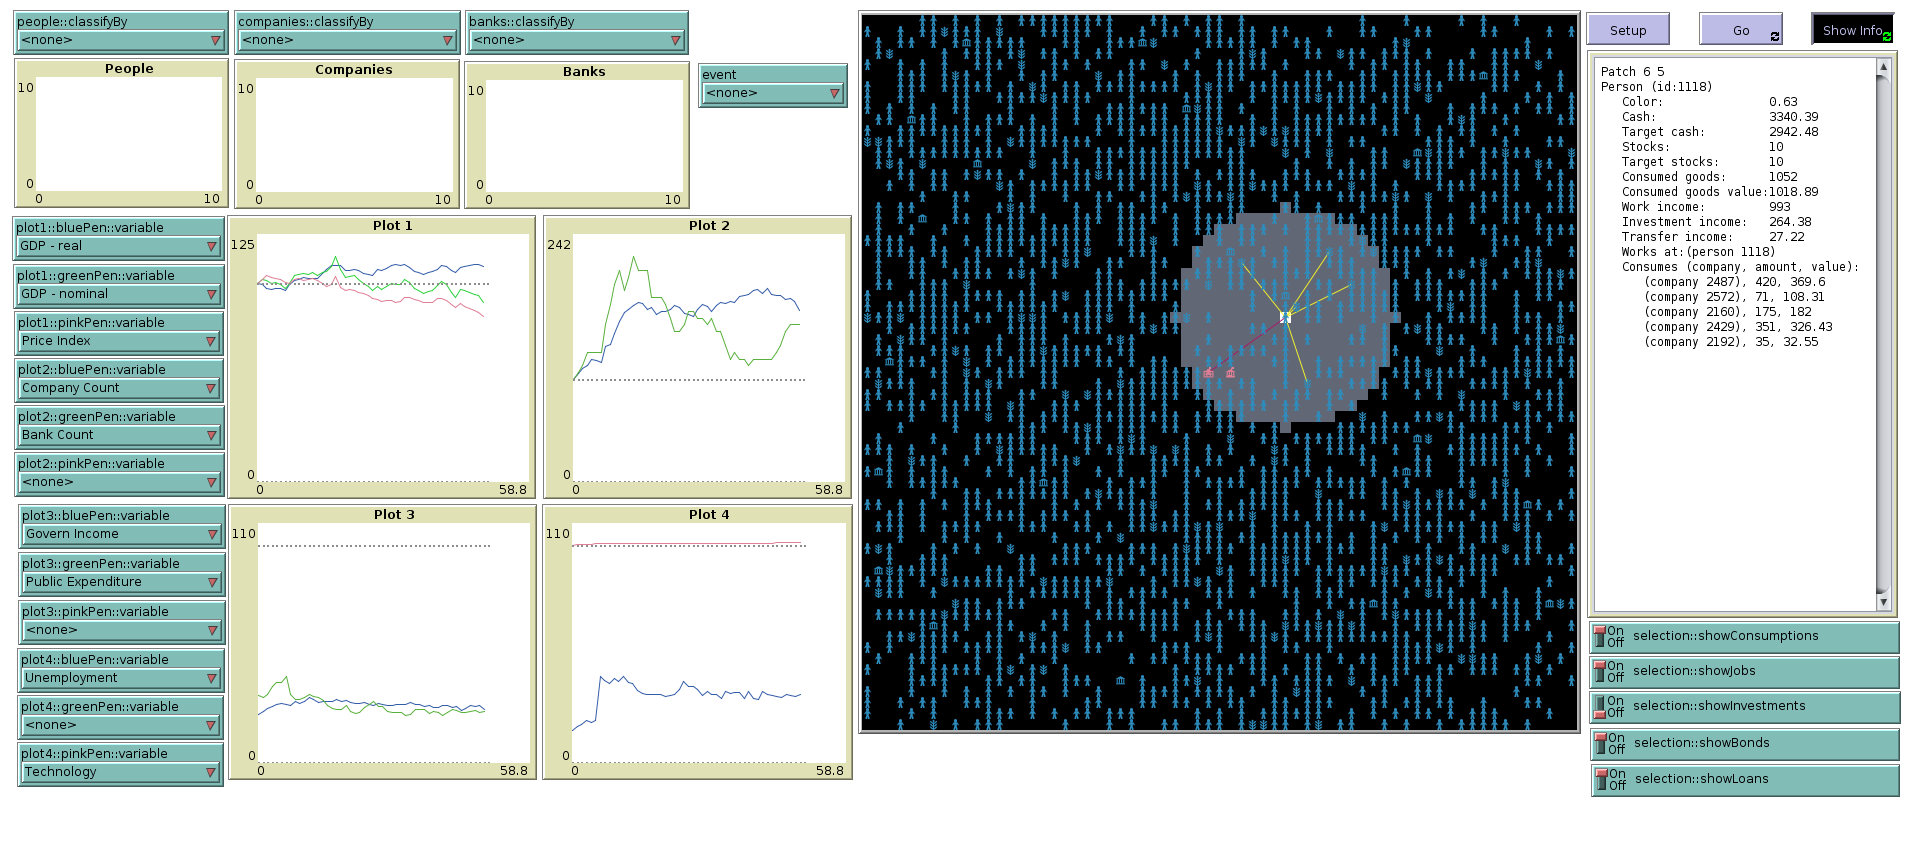Click the forever-loop icon on the Go button
Image resolution: width=1918 pixels, height=849 pixels.
click(x=1774, y=36)
